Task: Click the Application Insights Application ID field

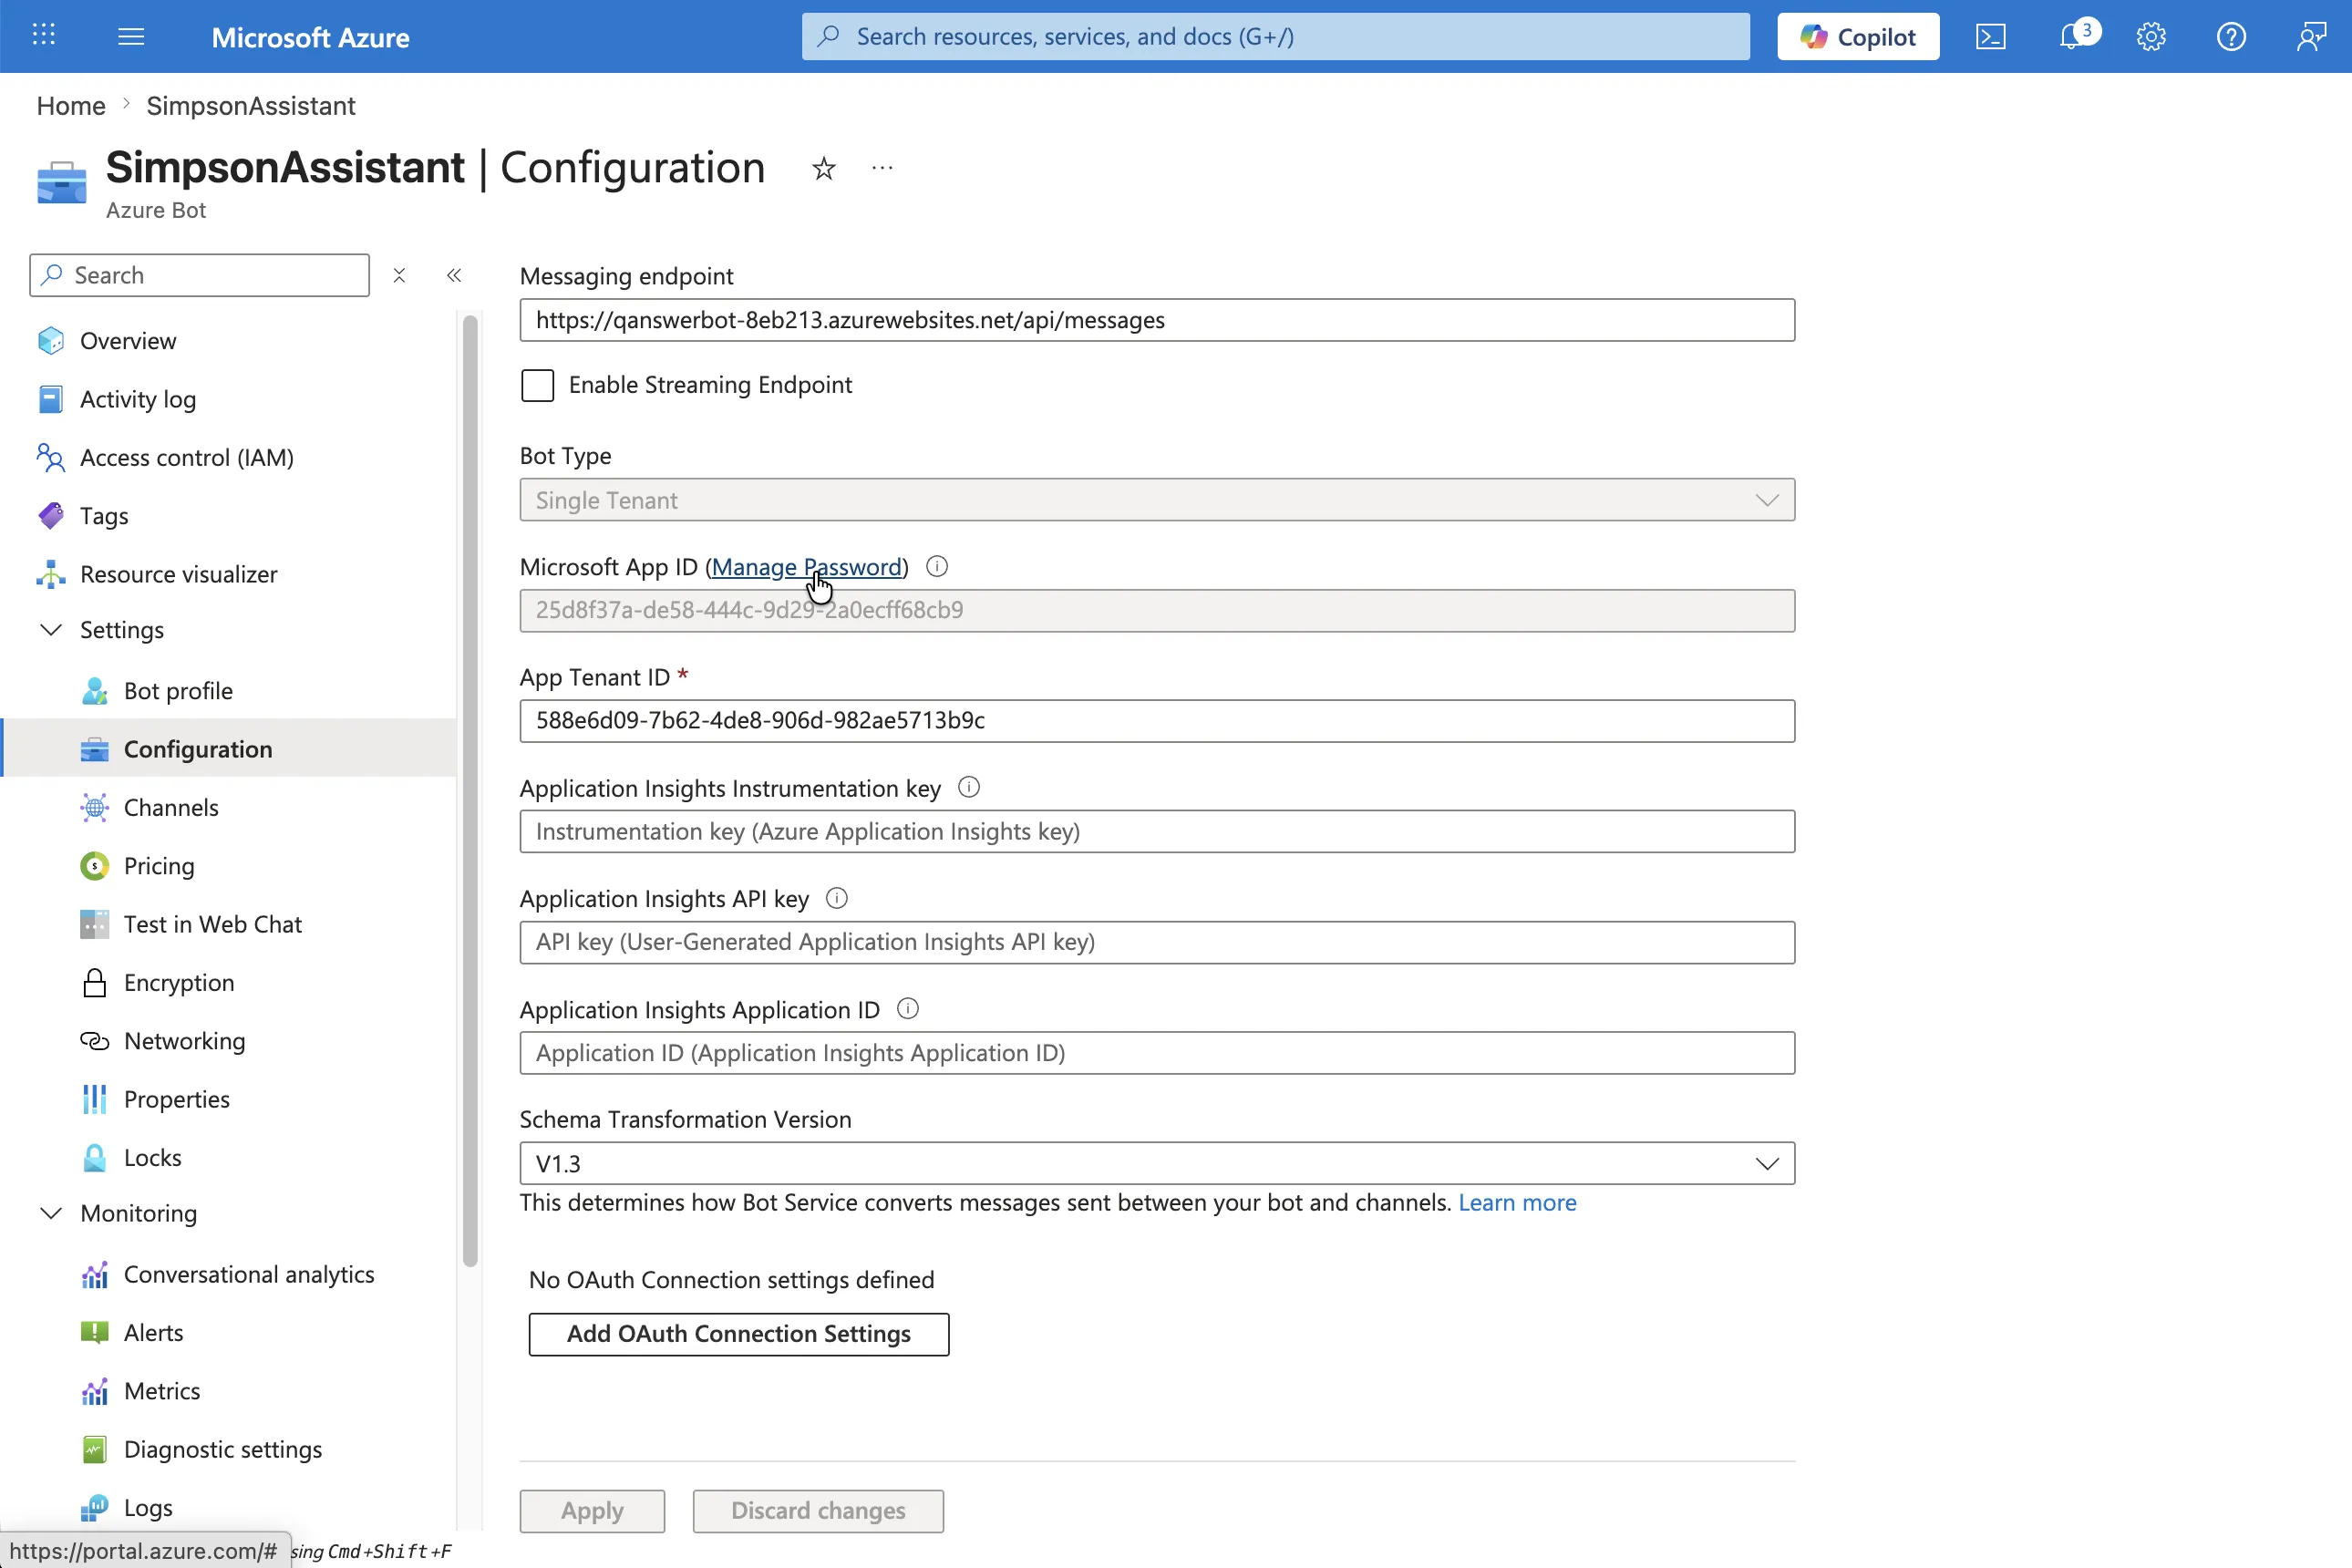Action: tap(1157, 1053)
